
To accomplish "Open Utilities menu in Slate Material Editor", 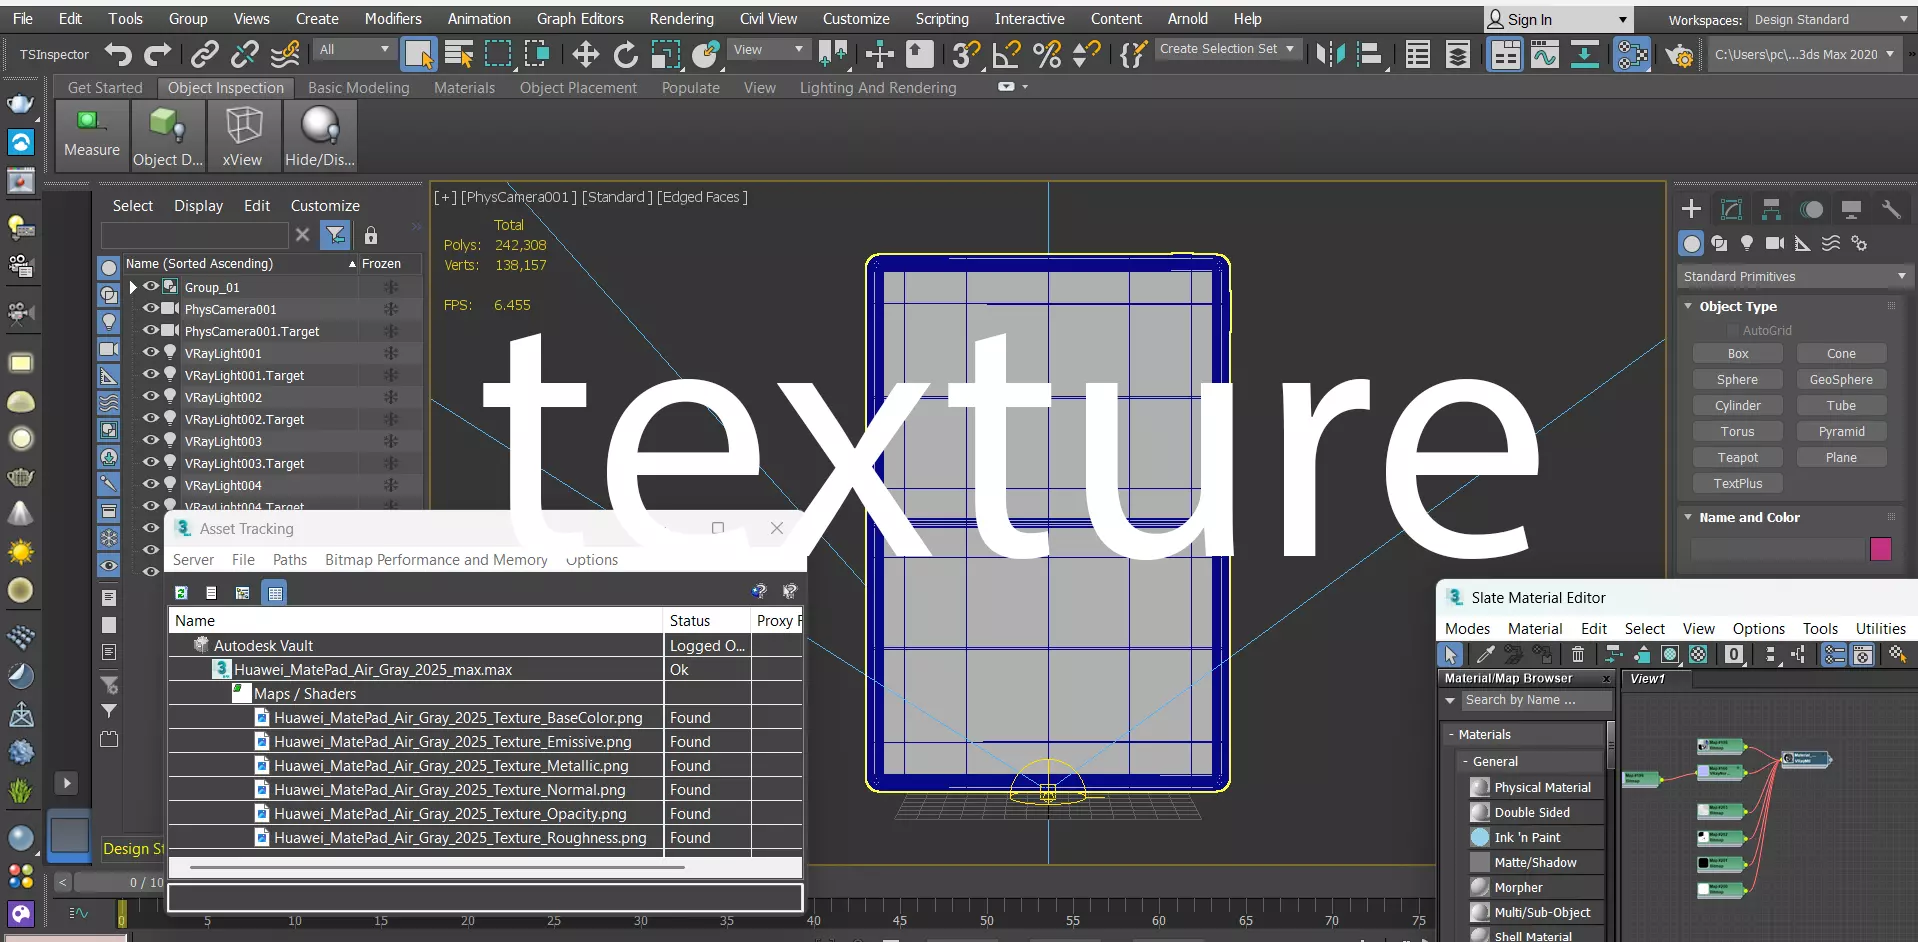I will coord(1881,629).
